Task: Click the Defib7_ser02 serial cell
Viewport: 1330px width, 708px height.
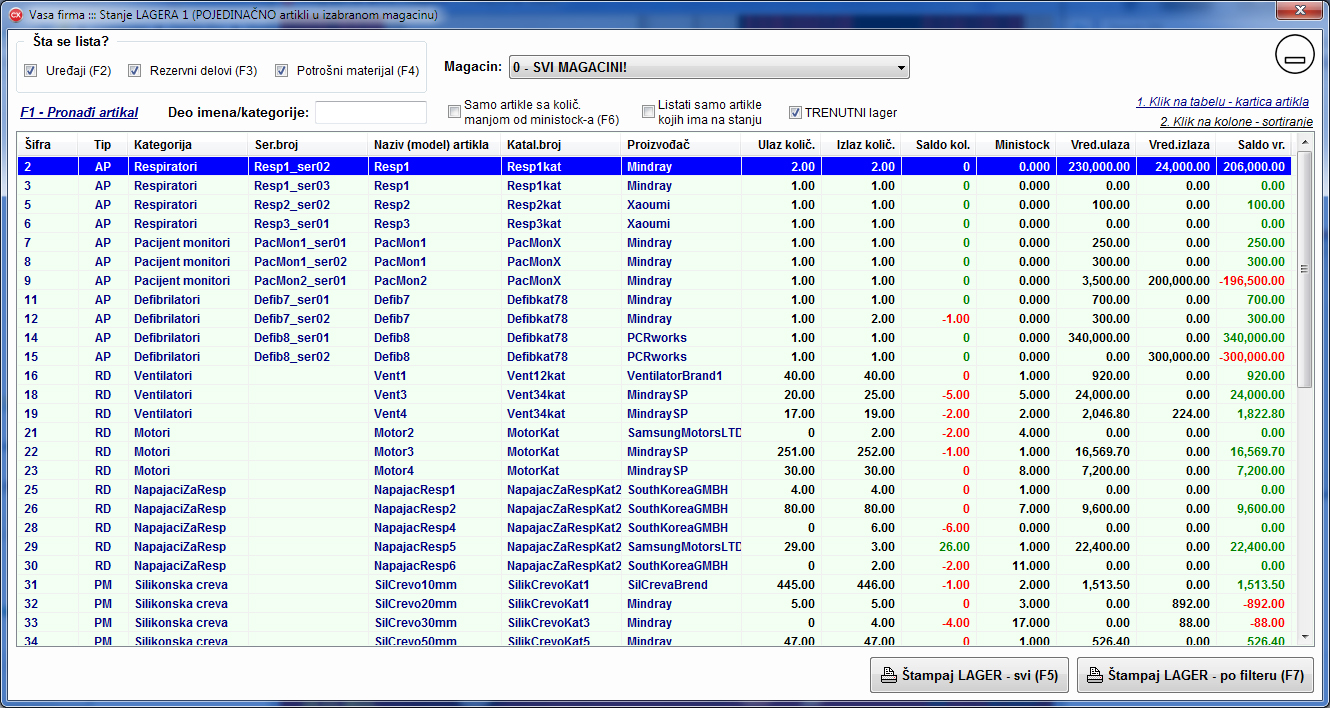Action: (x=308, y=319)
